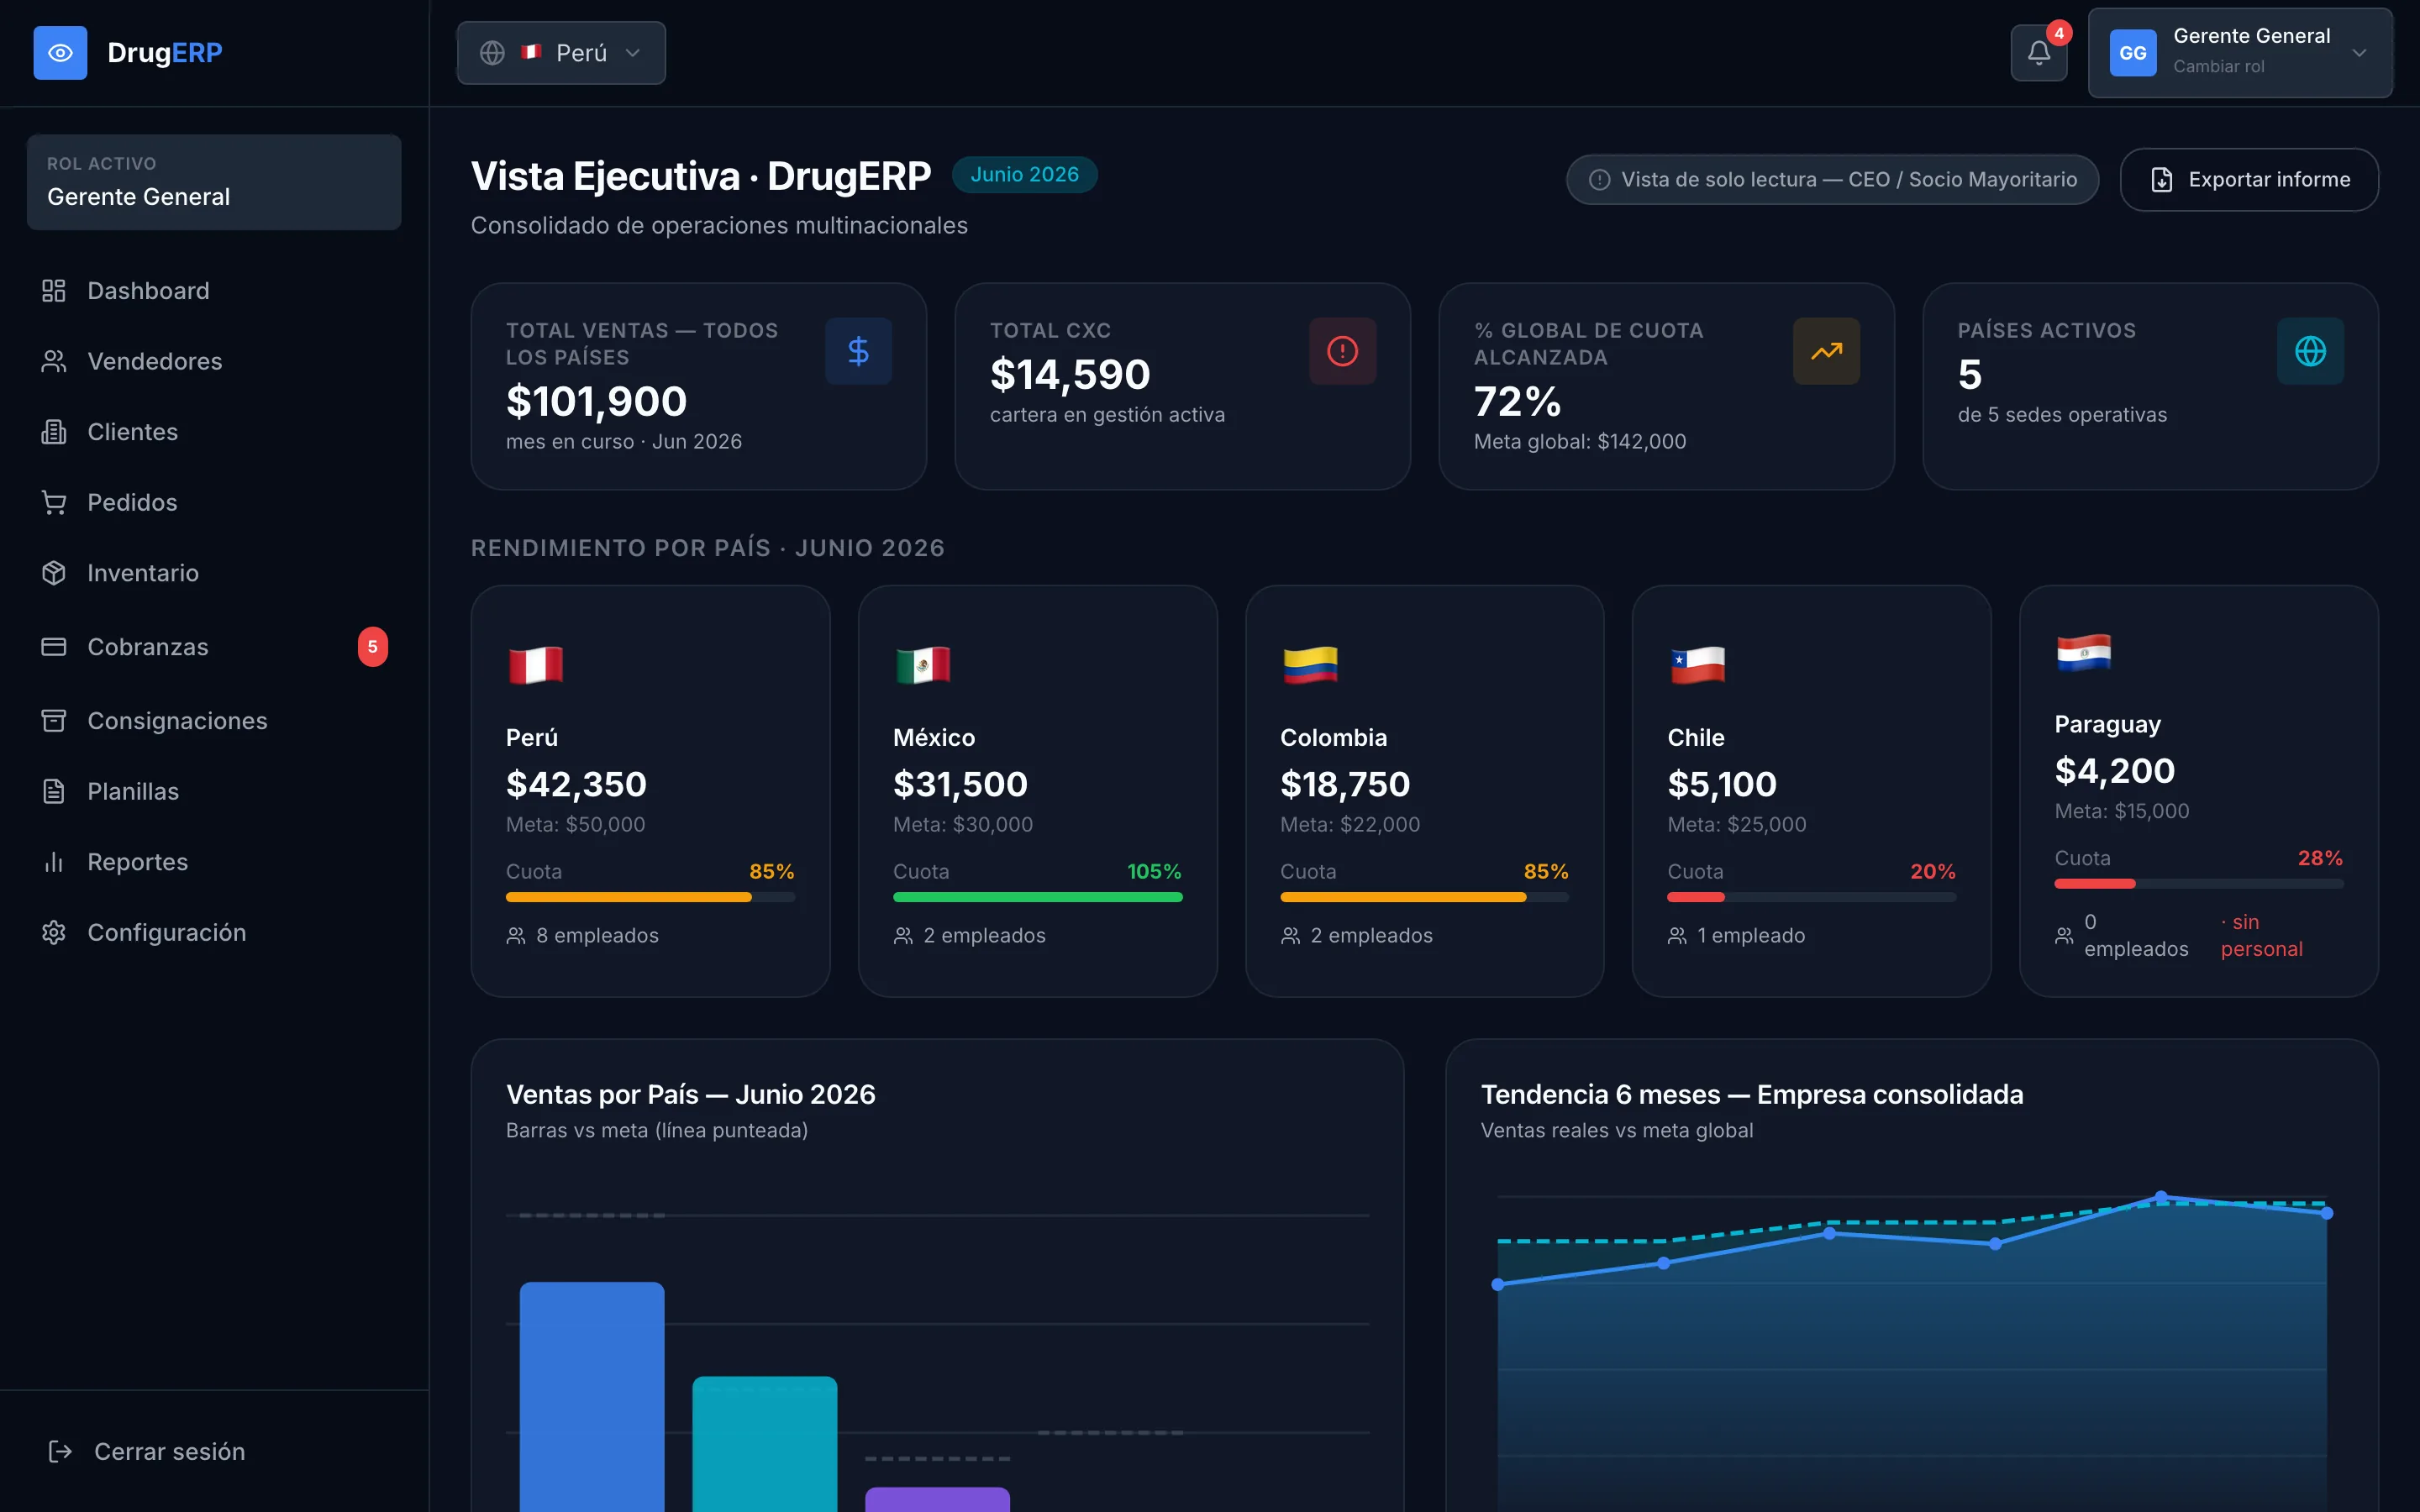Click the México flag in country card
The height and width of the screenshot is (1512, 2420).
(922, 665)
